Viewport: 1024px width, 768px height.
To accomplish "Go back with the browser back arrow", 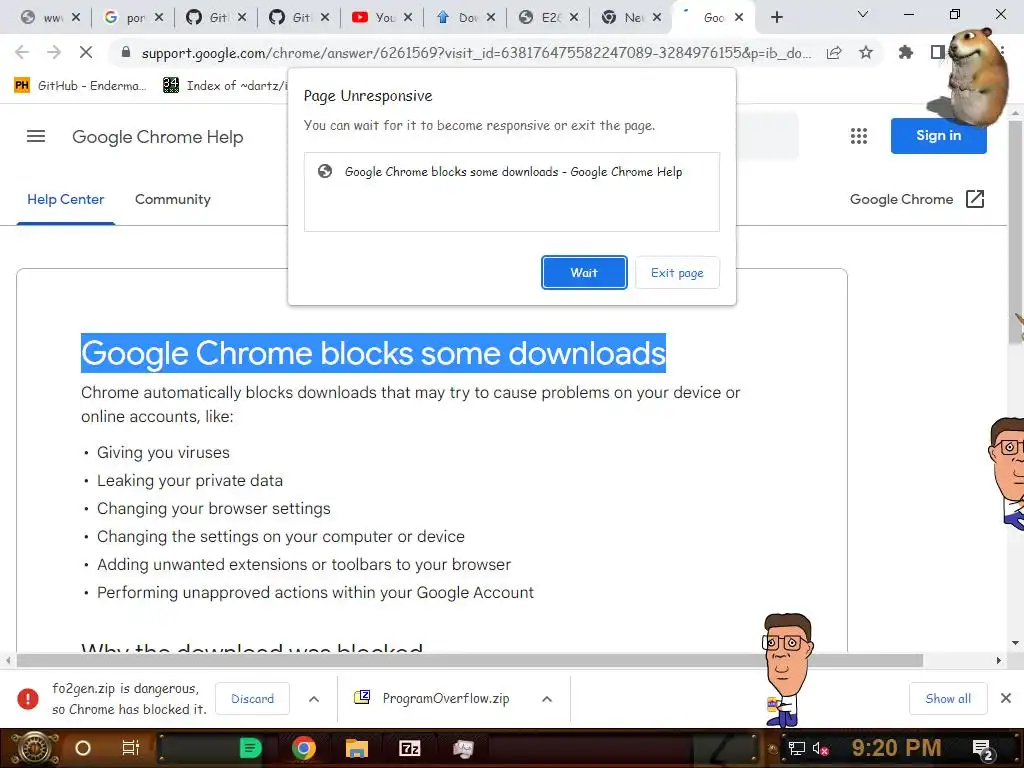I will (x=22, y=52).
